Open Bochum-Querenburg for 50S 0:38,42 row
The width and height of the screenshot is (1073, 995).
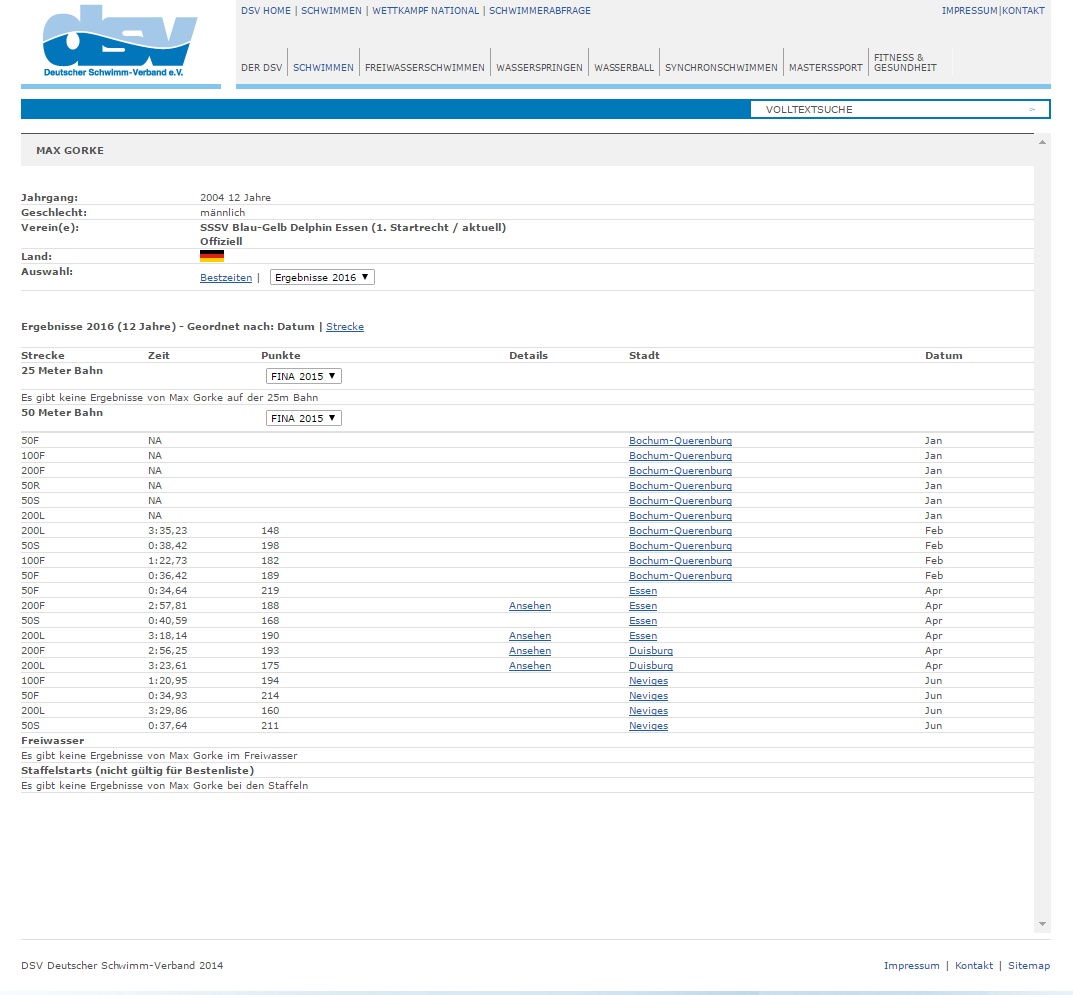pyautogui.click(x=680, y=546)
